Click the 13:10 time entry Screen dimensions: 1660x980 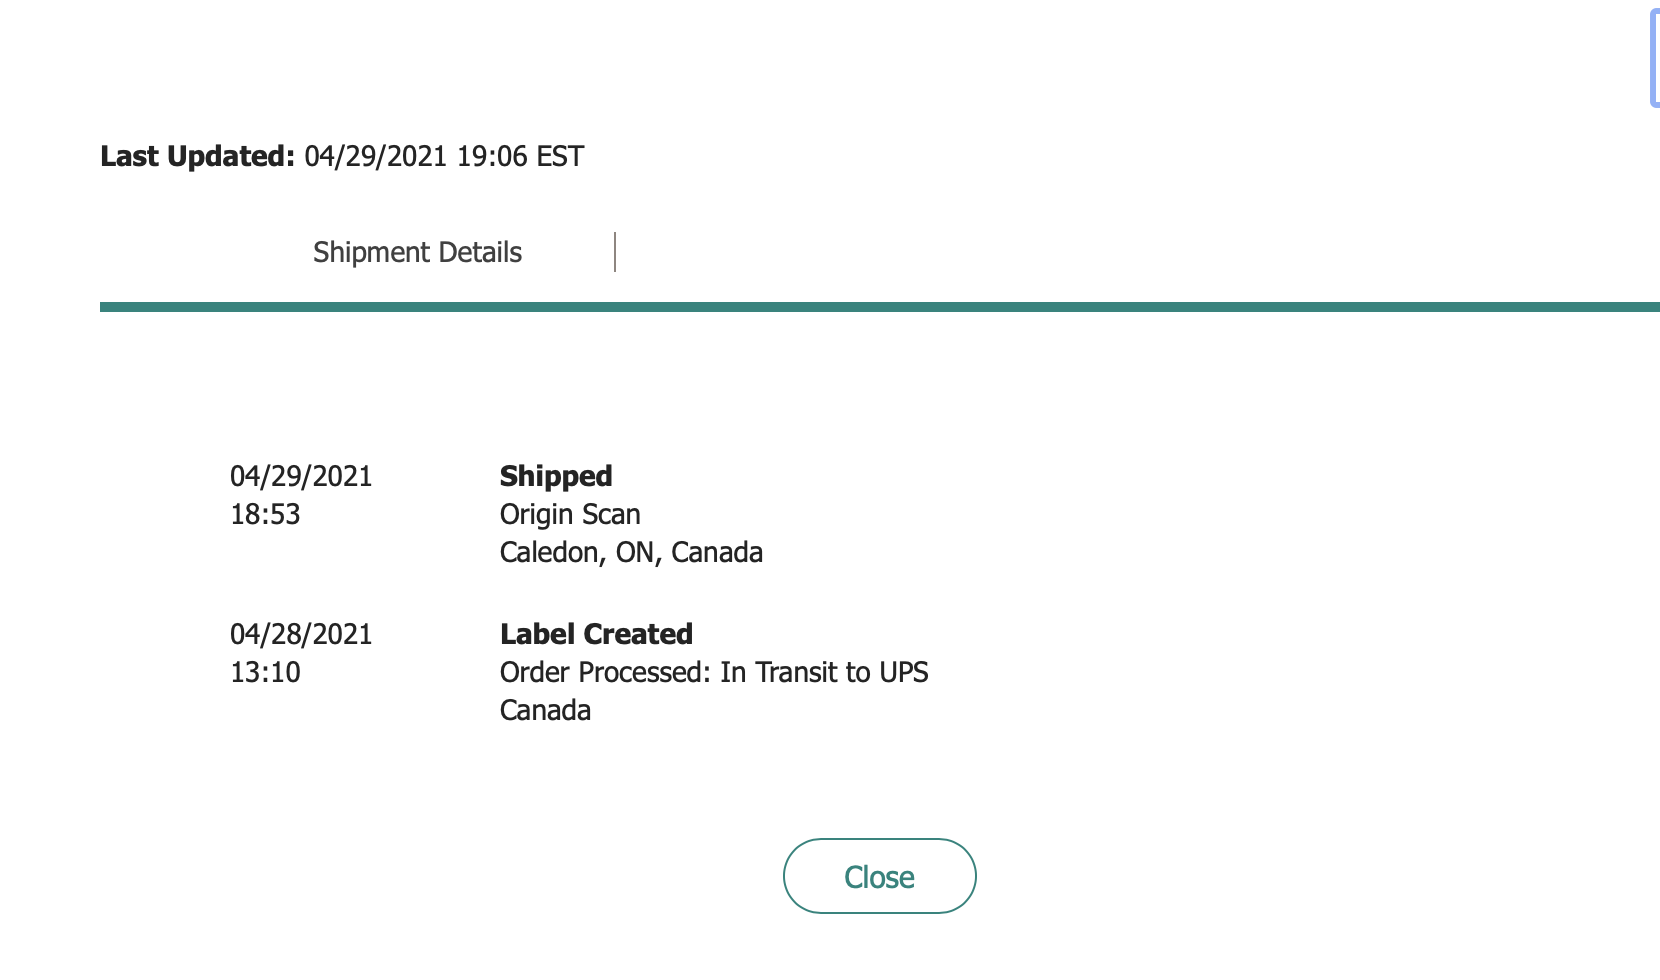click(x=265, y=672)
